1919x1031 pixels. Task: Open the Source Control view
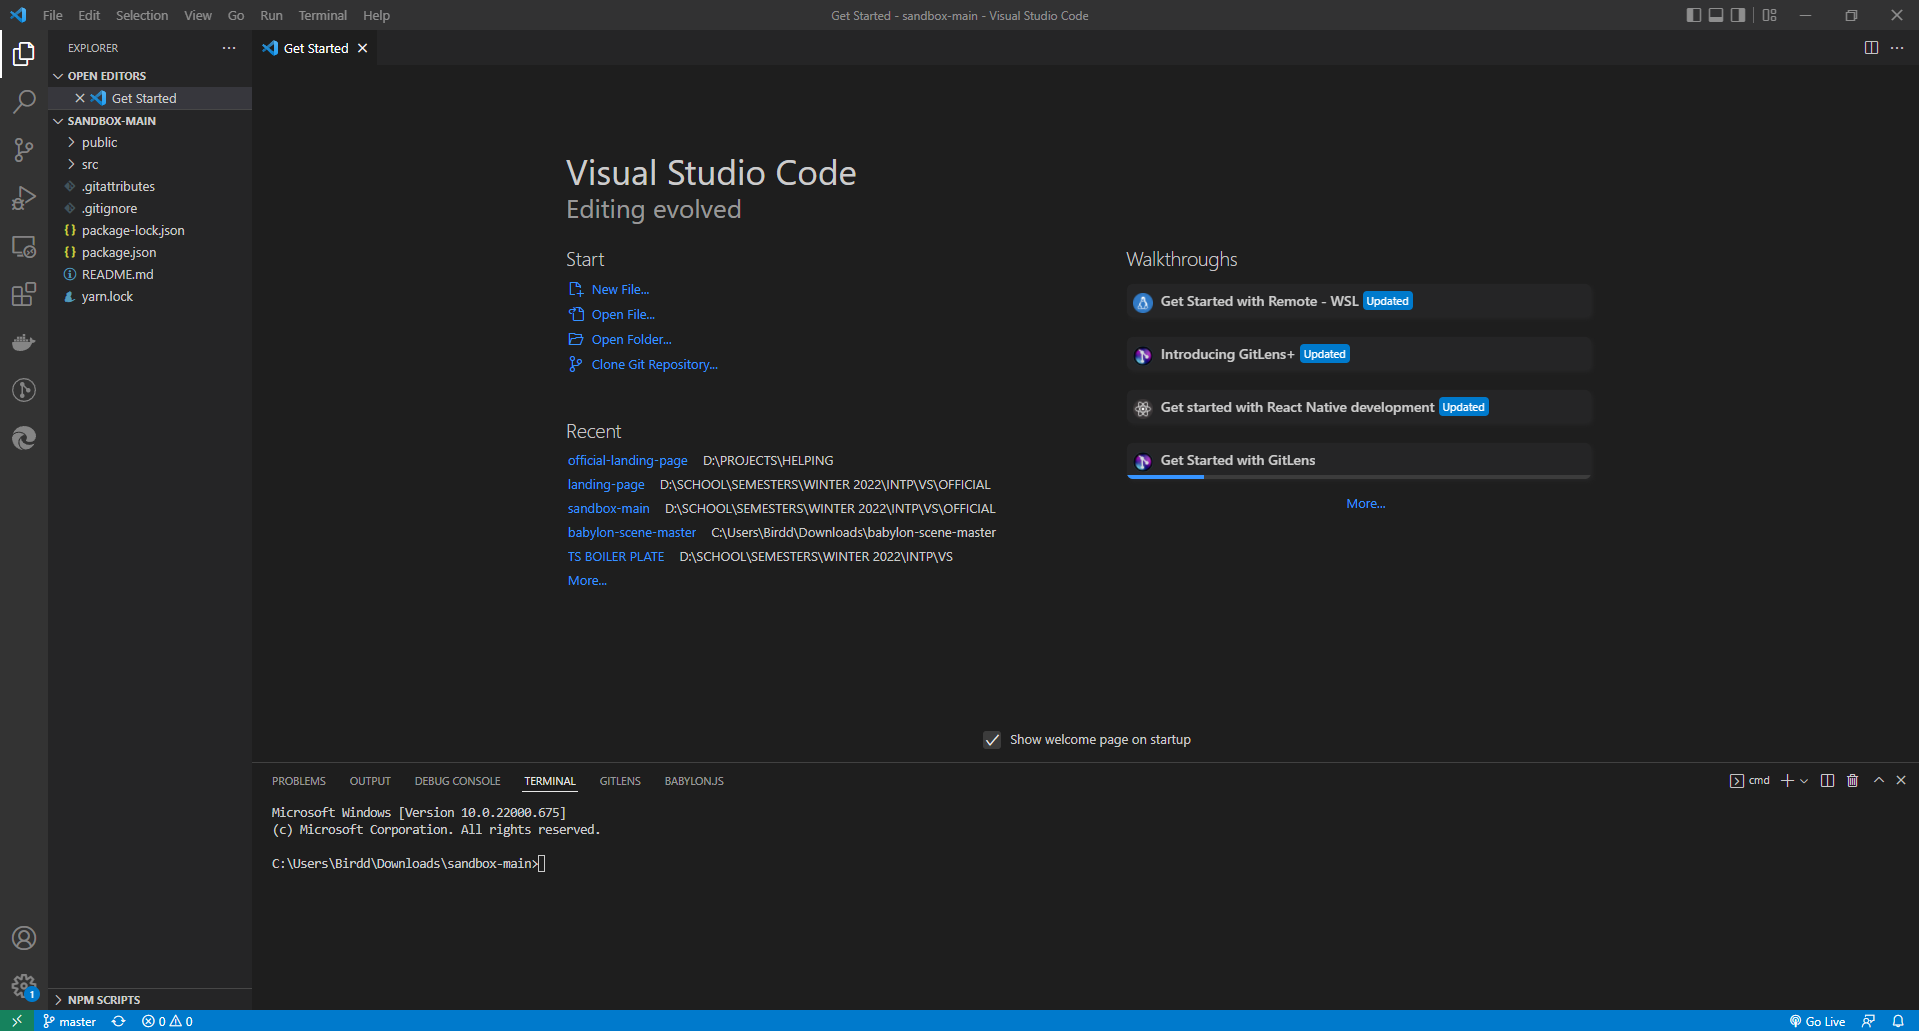(24, 149)
